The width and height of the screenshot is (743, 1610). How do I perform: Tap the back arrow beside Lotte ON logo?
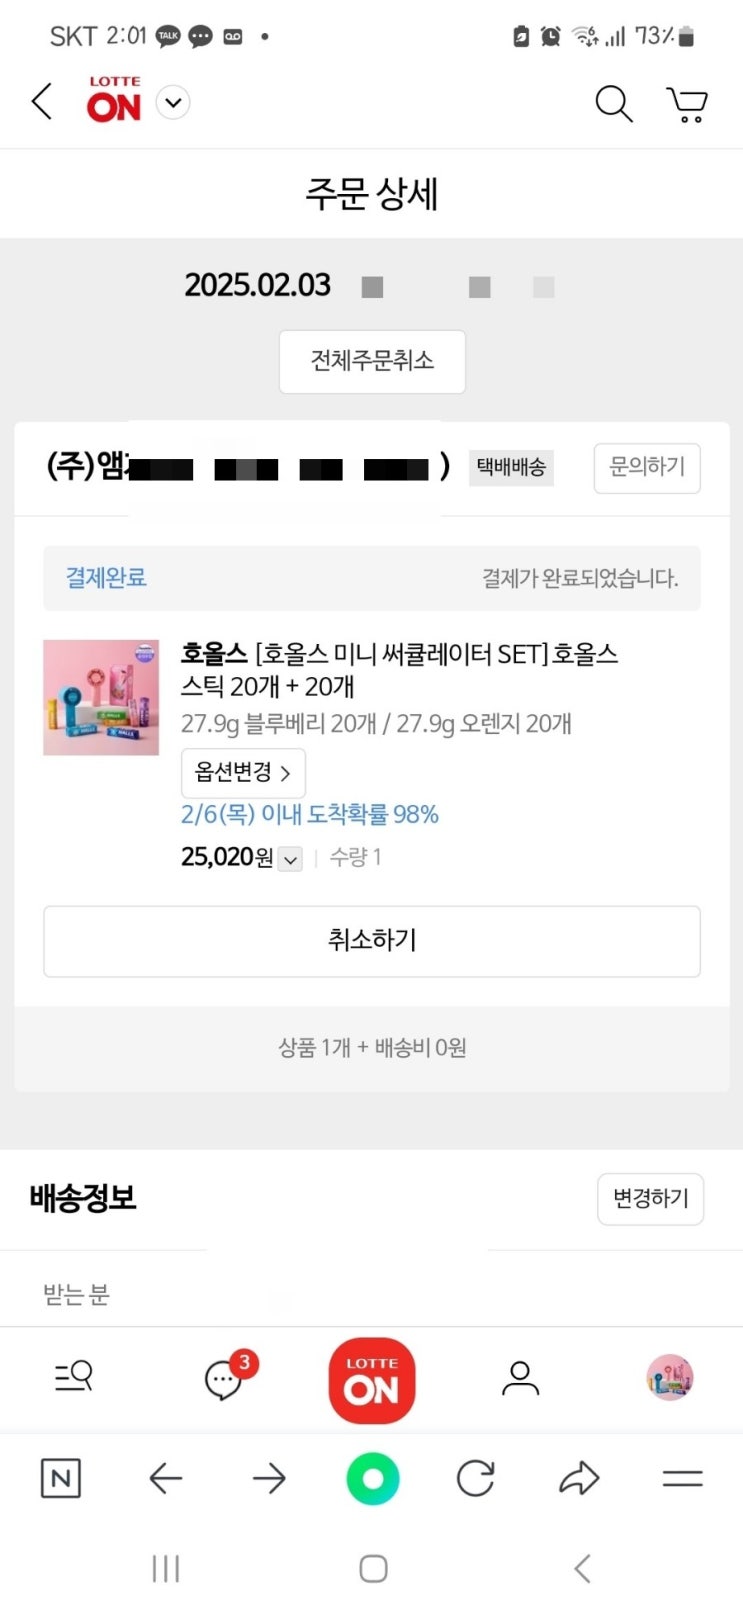click(x=42, y=102)
